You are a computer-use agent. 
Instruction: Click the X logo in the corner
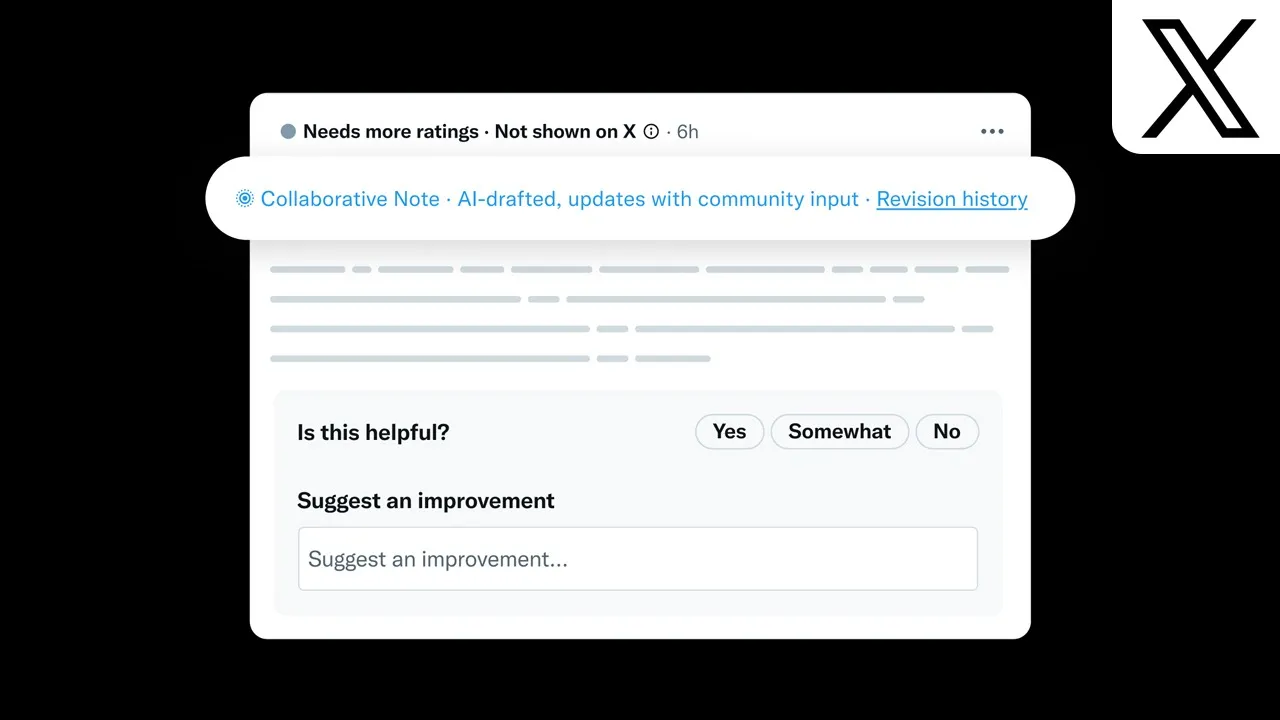[1199, 78]
